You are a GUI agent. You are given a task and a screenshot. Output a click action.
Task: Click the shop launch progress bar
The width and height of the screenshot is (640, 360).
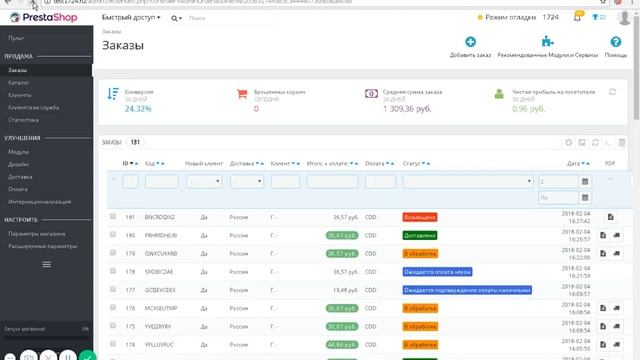pos(47,338)
